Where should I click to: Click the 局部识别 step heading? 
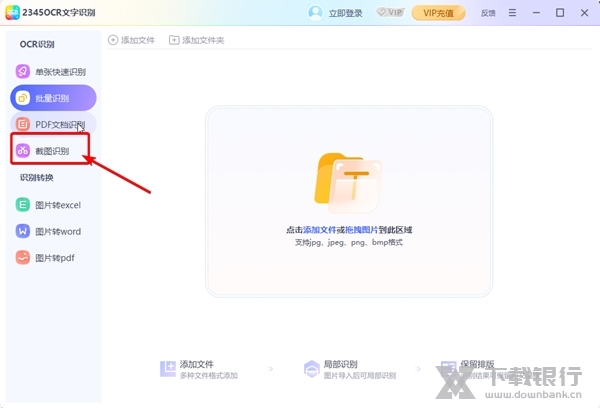coord(341,364)
